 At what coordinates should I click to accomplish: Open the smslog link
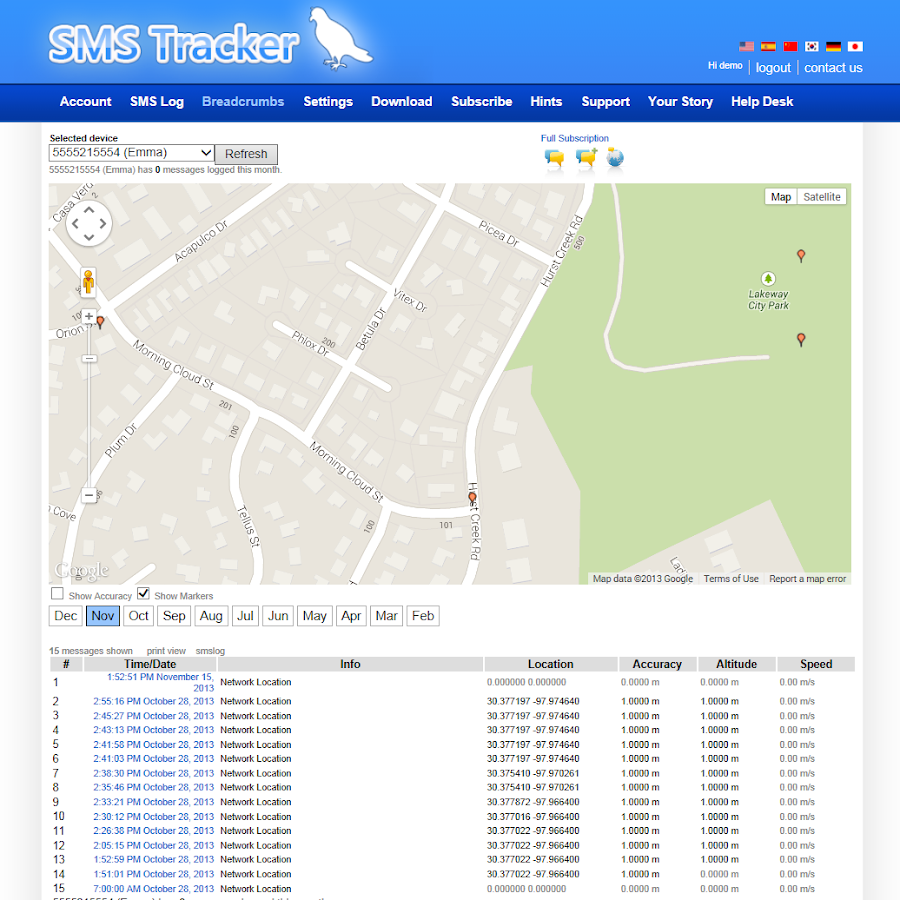[x=210, y=651]
